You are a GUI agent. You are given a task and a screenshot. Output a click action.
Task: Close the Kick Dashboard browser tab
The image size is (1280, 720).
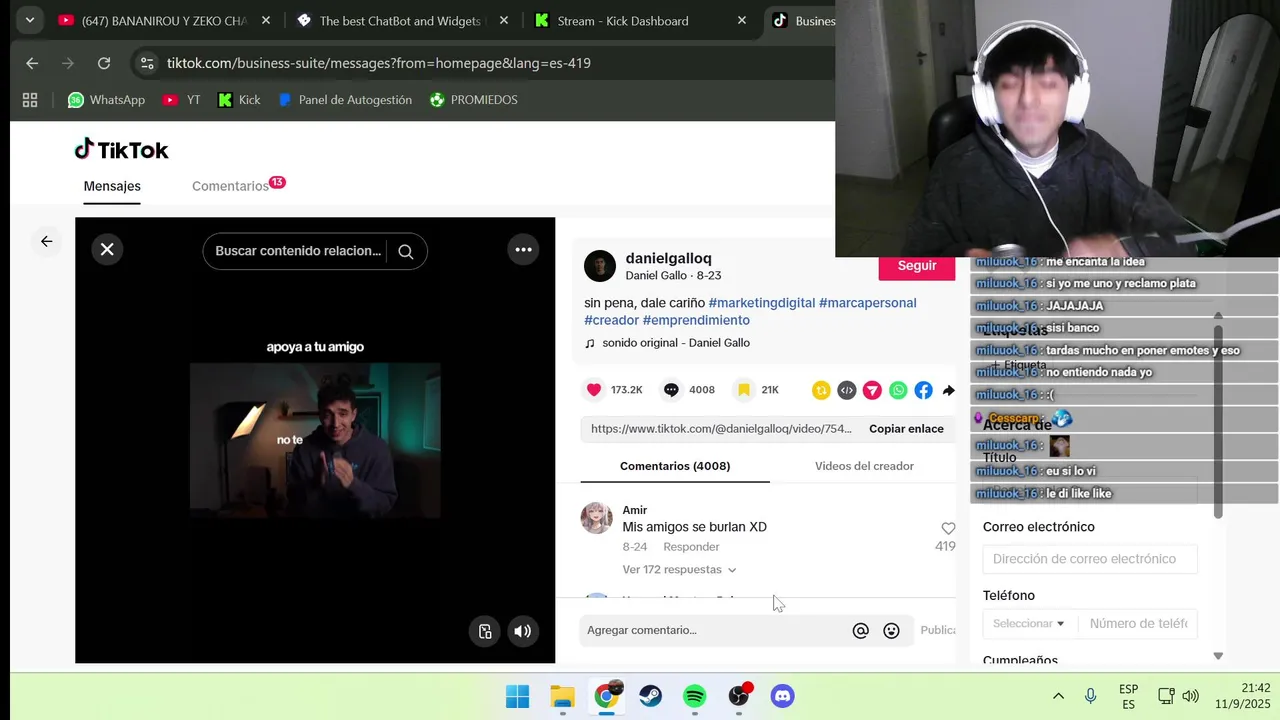pyautogui.click(x=742, y=20)
